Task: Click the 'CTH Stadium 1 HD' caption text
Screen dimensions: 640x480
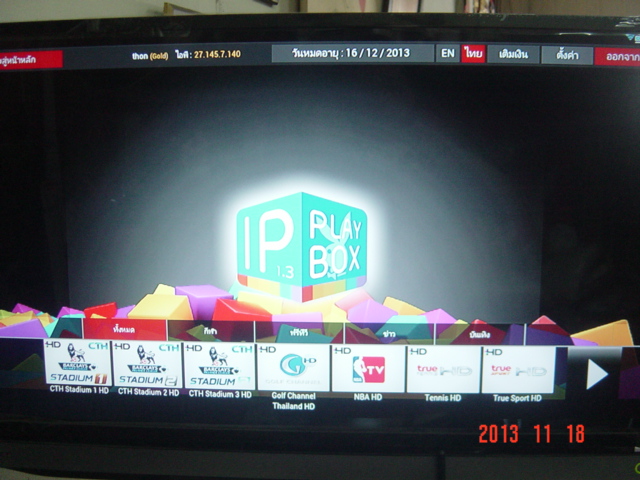Action: click(79, 390)
